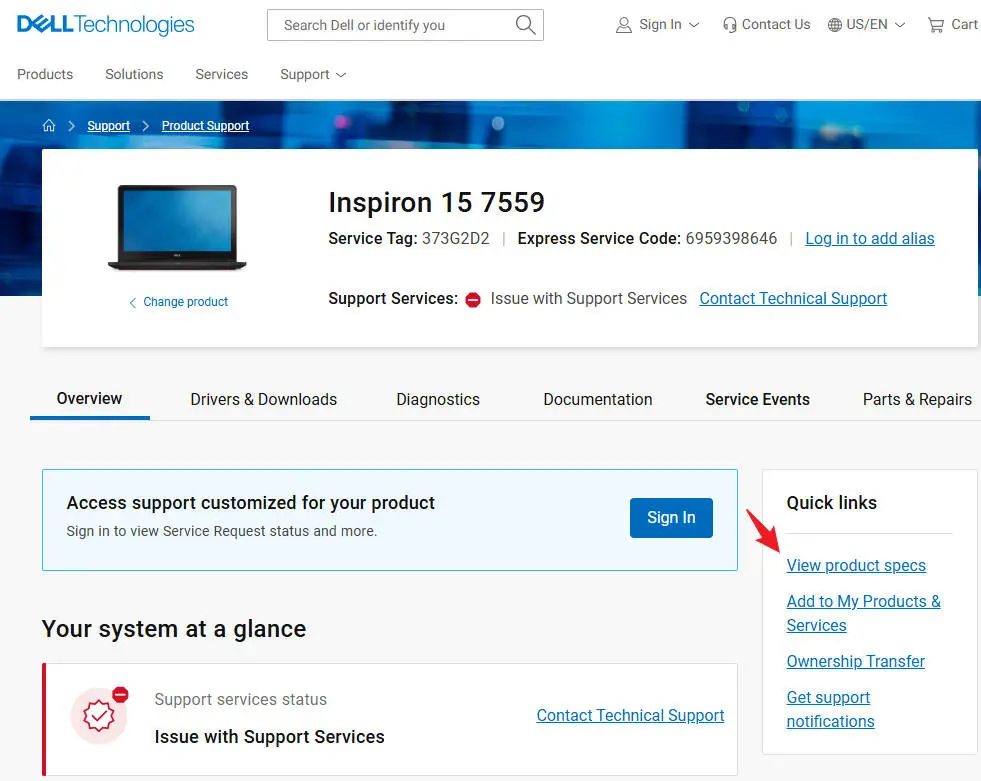Viewport: 981px width, 781px height.
Task: Click the Express Service Code 6959398646
Action: pyautogui.click(x=731, y=238)
